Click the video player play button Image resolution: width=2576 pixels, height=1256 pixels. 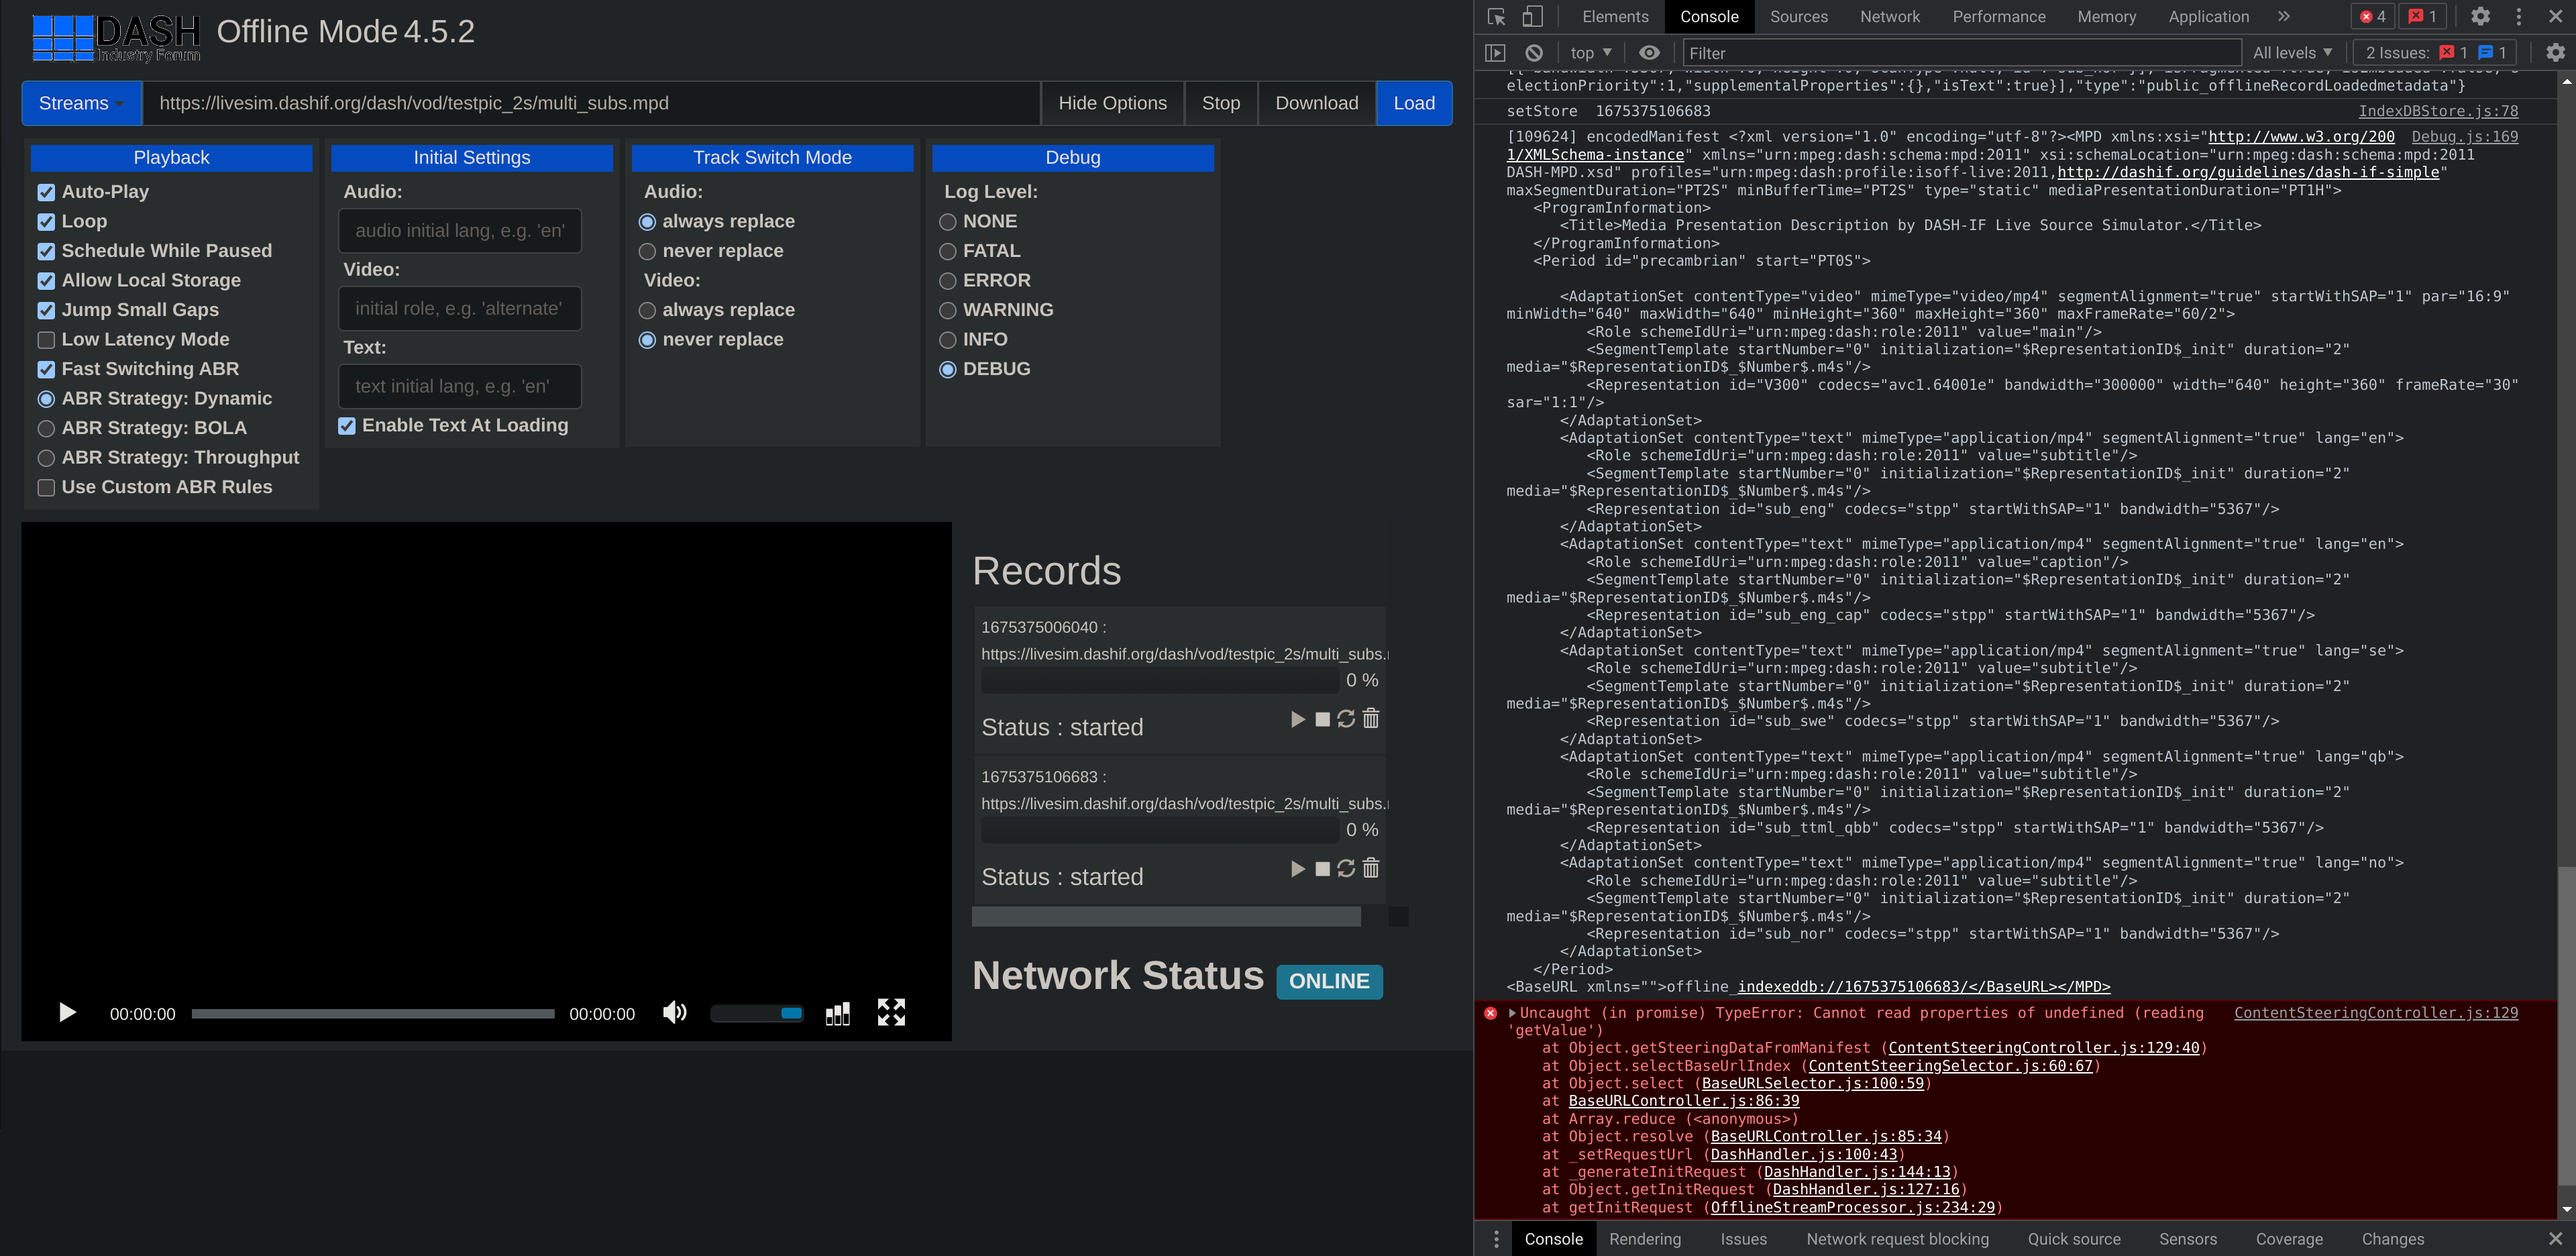67,1013
